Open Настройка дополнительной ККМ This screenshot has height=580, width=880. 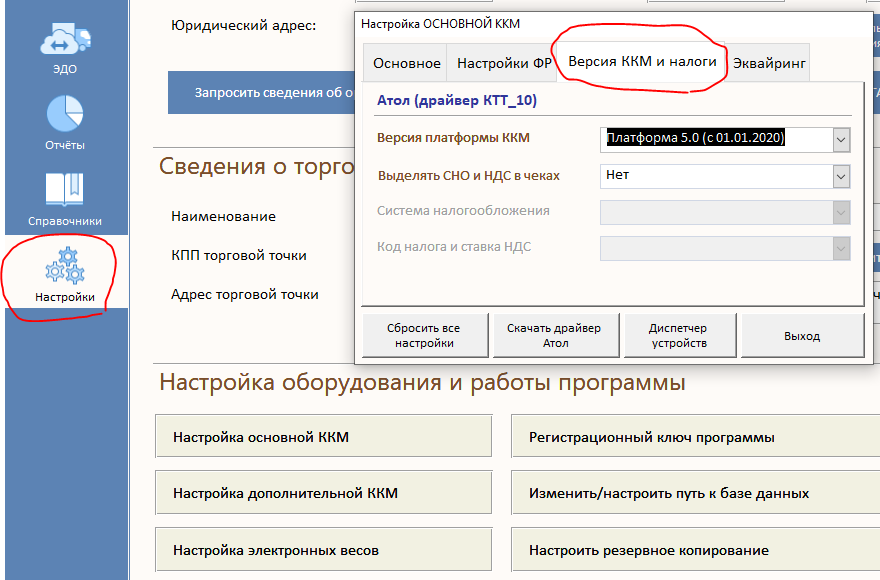pyautogui.click(x=323, y=493)
